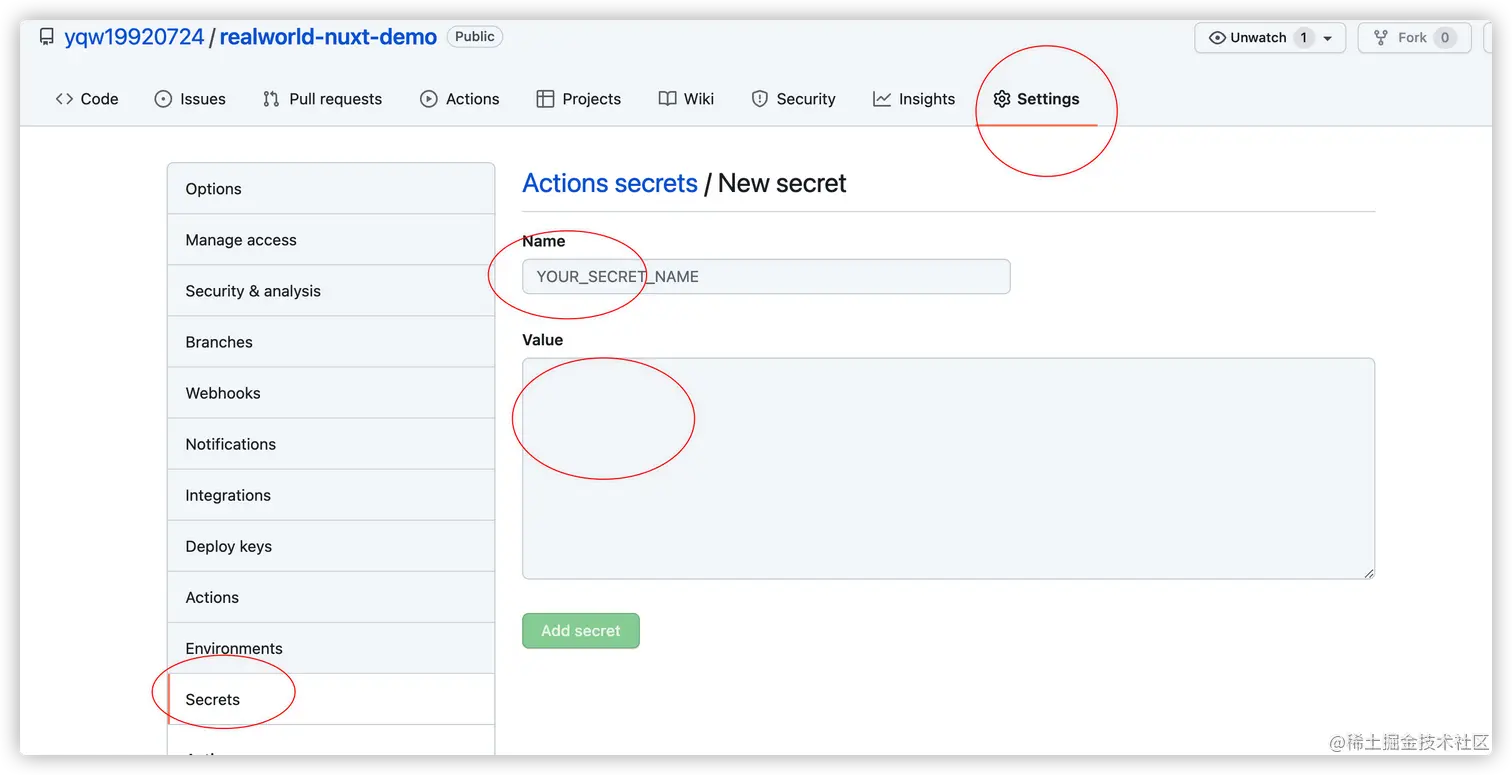Open Manage access settings
This screenshot has height=775, width=1512.
click(331, 240)
